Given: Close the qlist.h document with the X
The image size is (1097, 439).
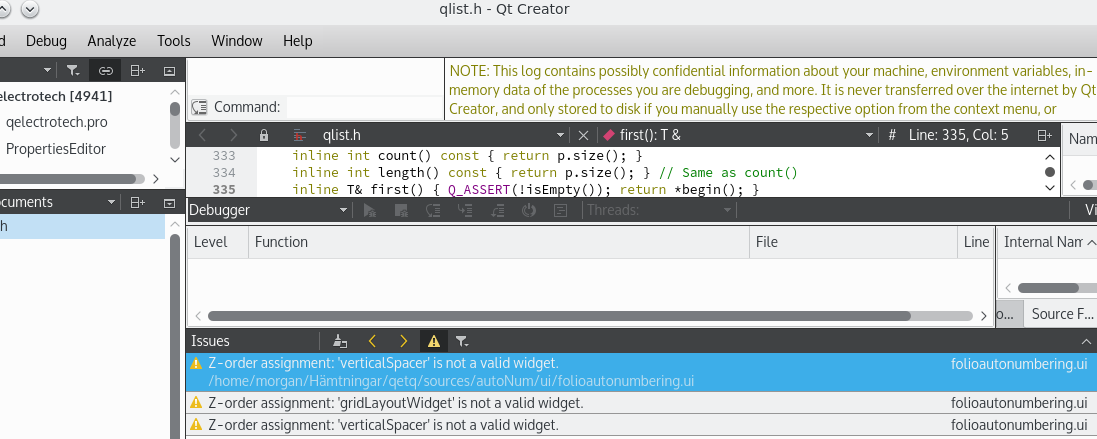Looking at the screenshot, I should (x=583, y=135).
